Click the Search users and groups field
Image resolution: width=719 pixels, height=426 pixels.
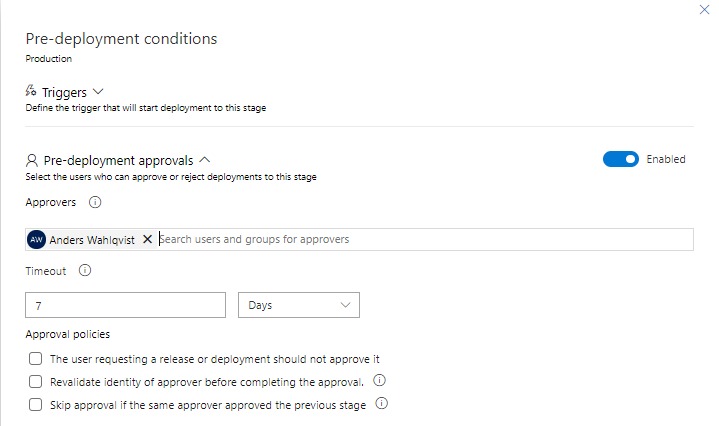[420, 240]
